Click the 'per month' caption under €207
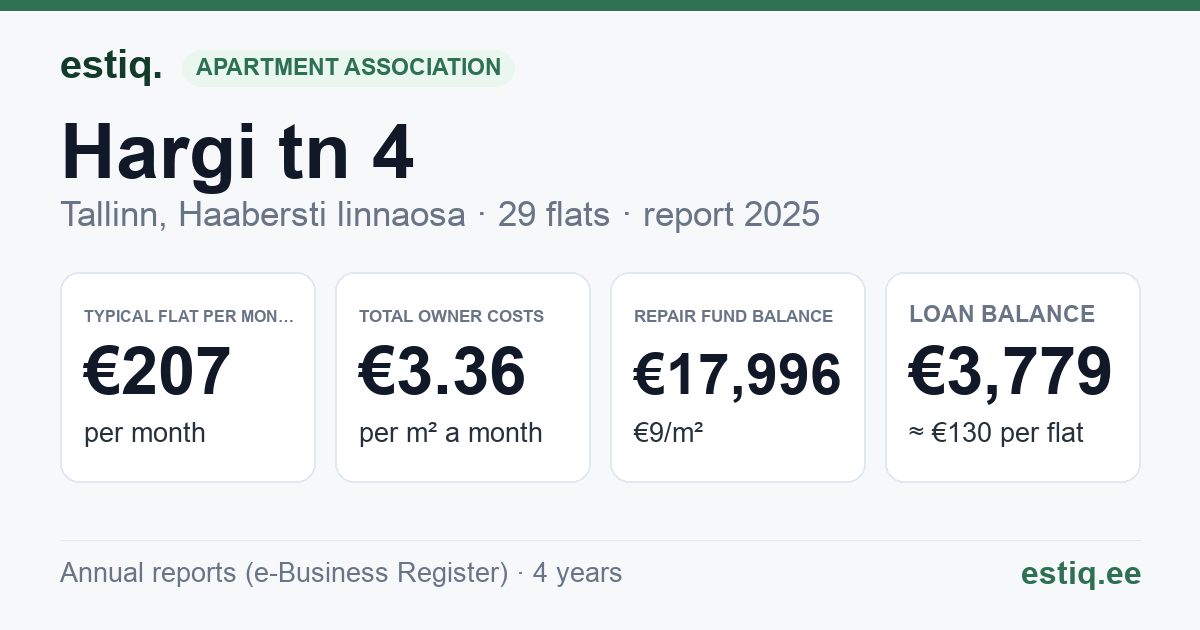Viewport: 1200px width, 630px height. pyautogui.click(x=145, y=433)
